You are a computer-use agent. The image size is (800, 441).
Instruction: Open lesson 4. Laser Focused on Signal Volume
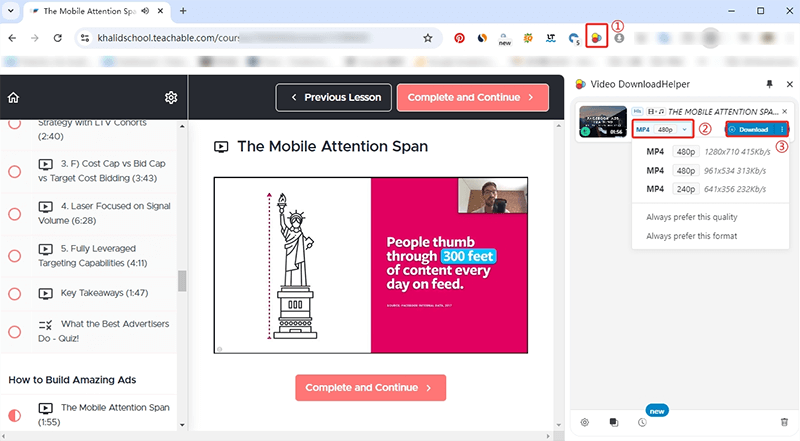click(x=104, y=213)
